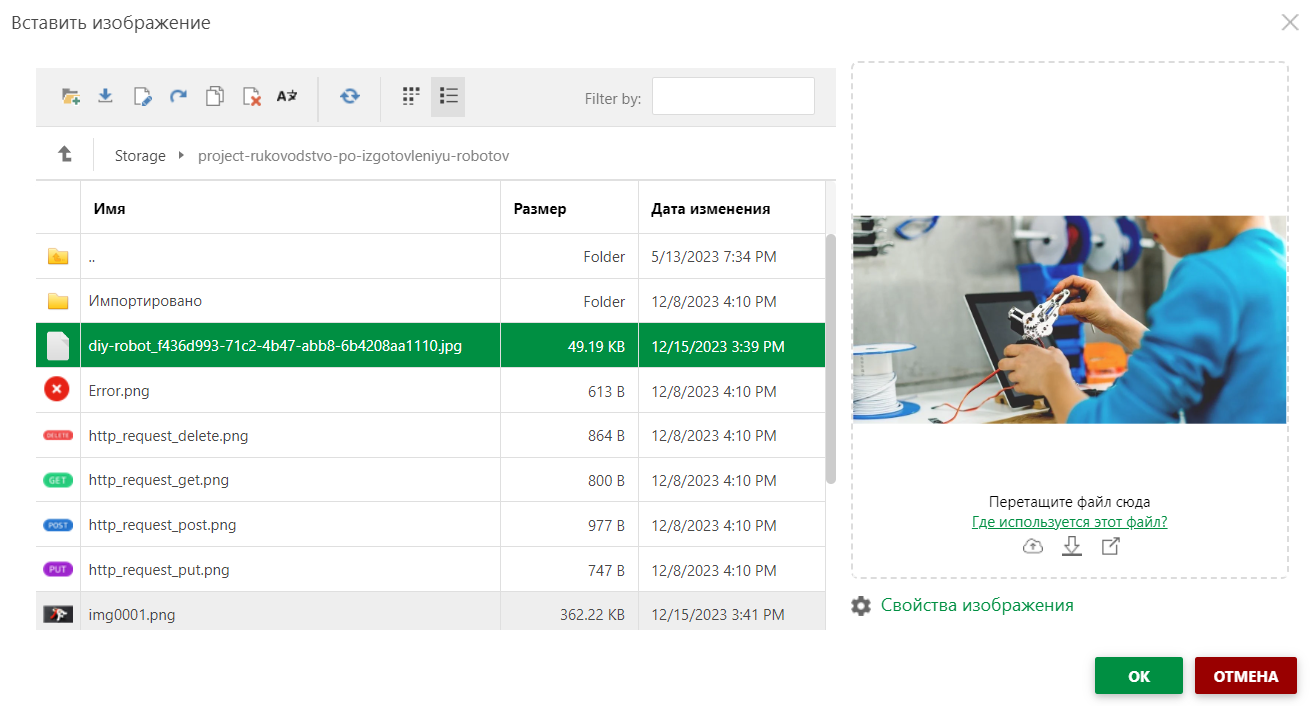Refresh the file list
The image size is (1313, 706).
coord(349,96)
